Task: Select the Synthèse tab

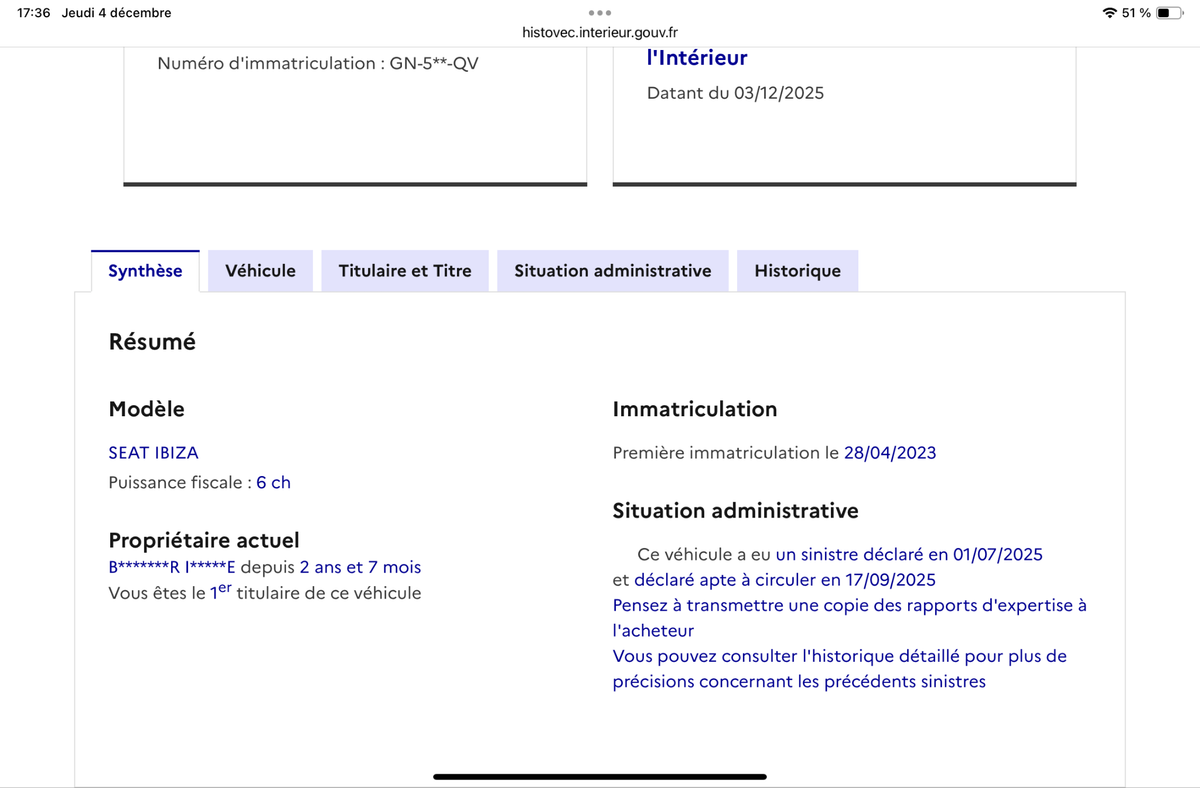Action: coord(145,271)
